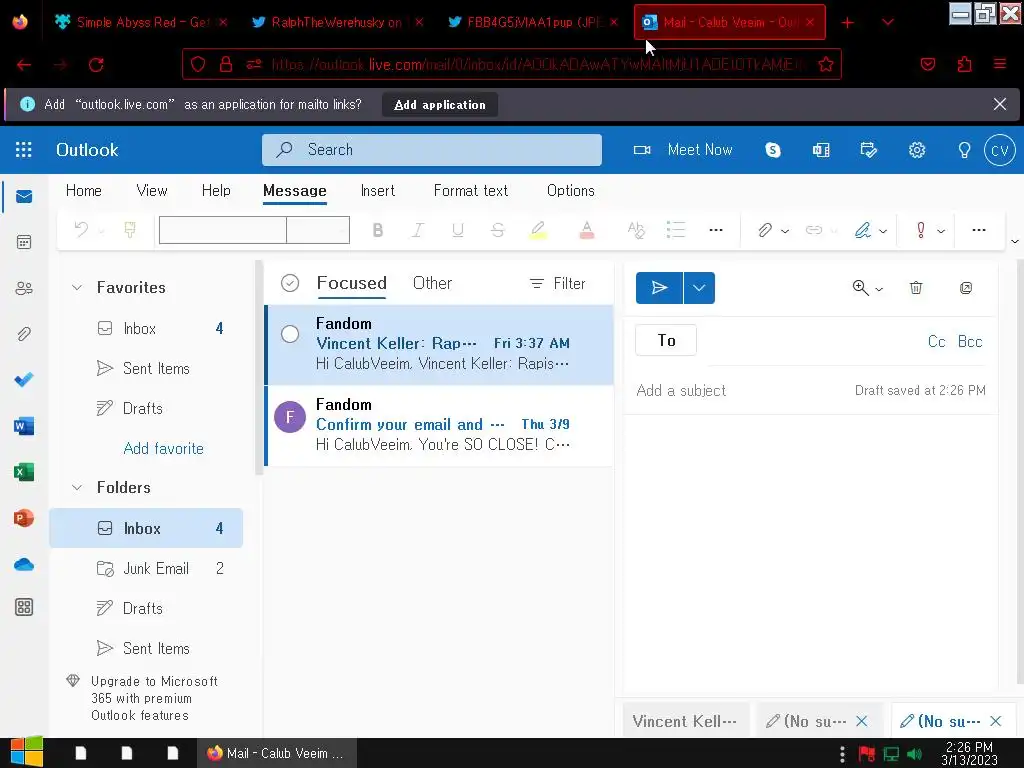Click the Add application button

(x=440, y=104)
